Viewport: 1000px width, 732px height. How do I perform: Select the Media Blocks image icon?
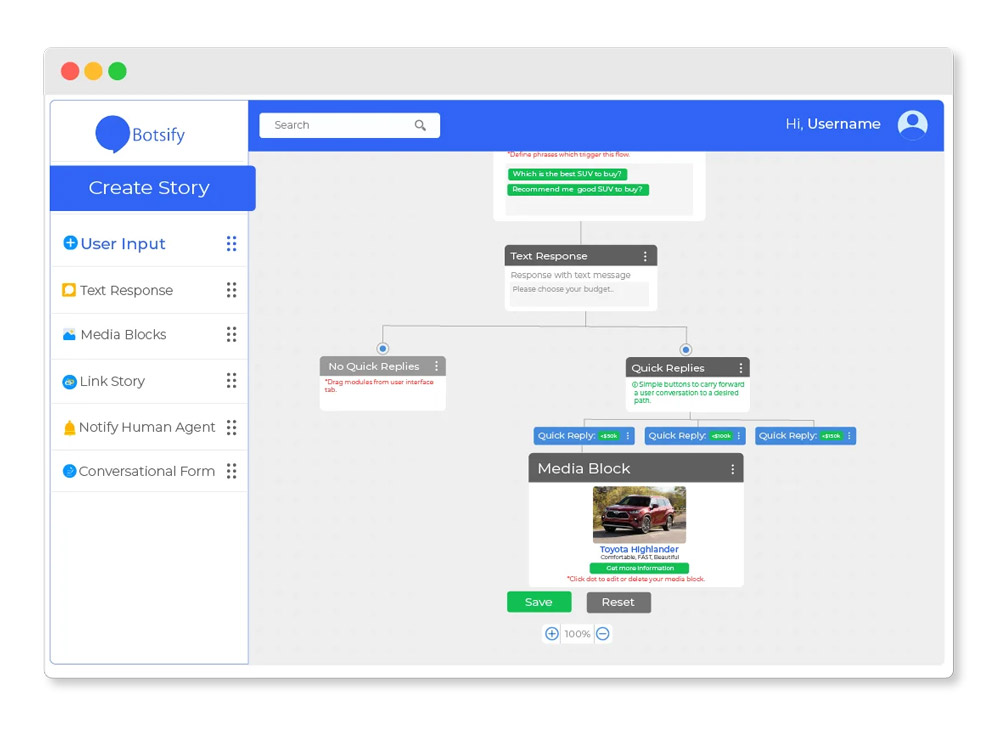(x=70, y=335)
